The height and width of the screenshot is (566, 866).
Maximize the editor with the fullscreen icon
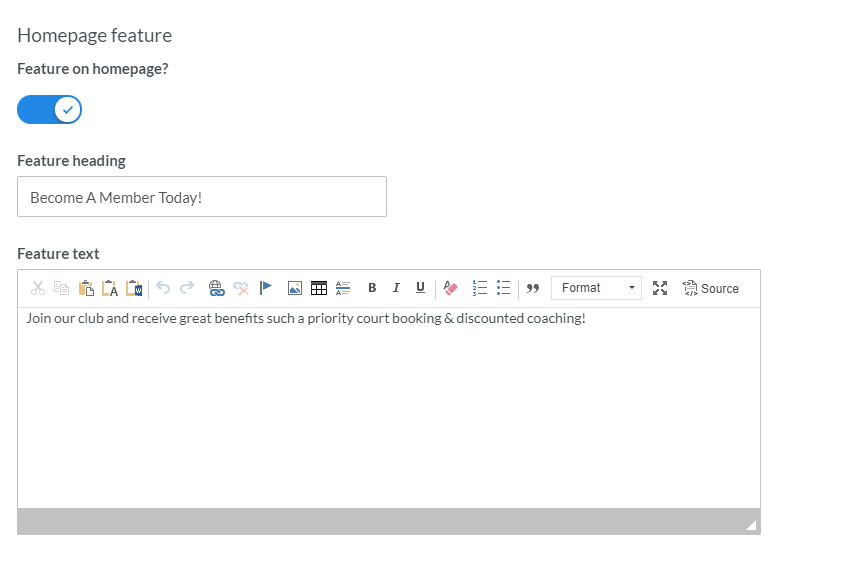coord(660,288)
